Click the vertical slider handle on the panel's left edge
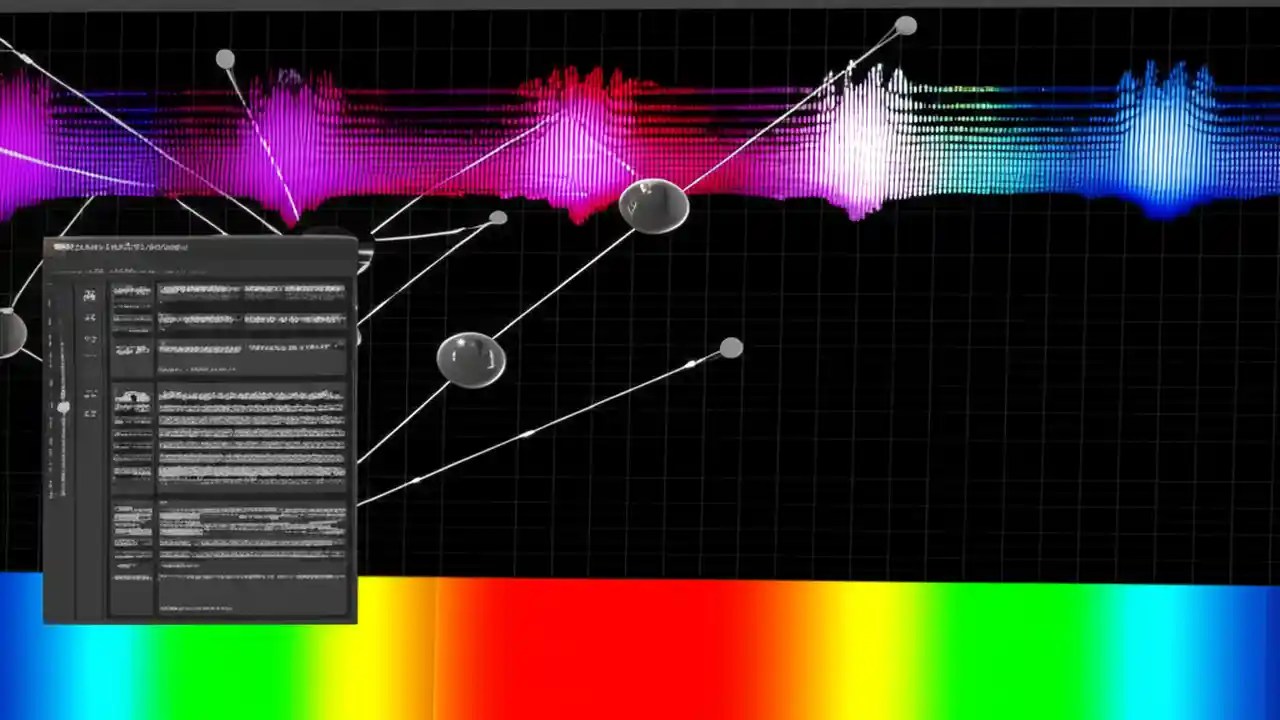Screen dimensions: 1280x720 pyautogui.click(x=62, y=408)
